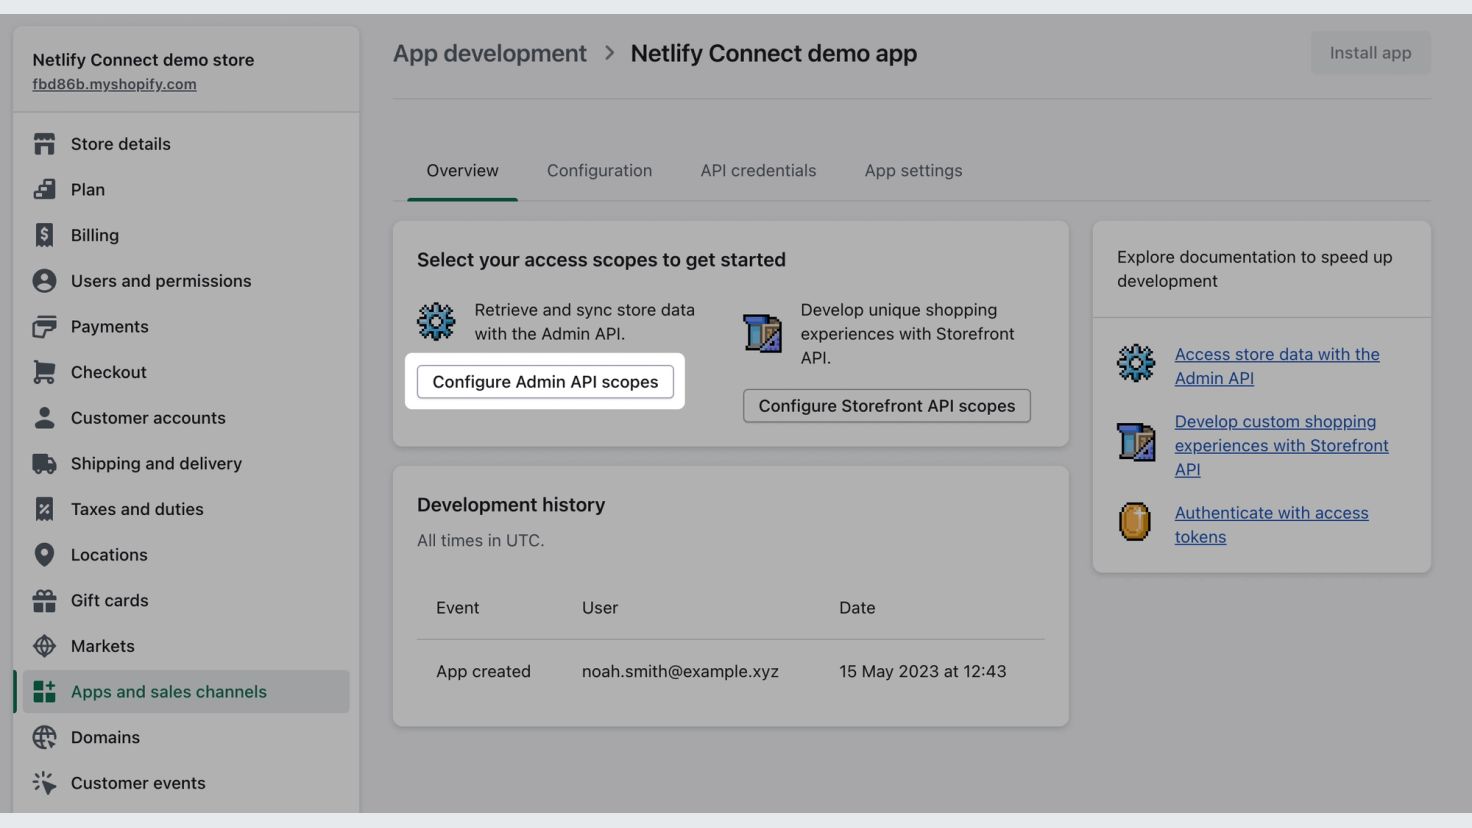Click All times in UTC note

(480, 541)
